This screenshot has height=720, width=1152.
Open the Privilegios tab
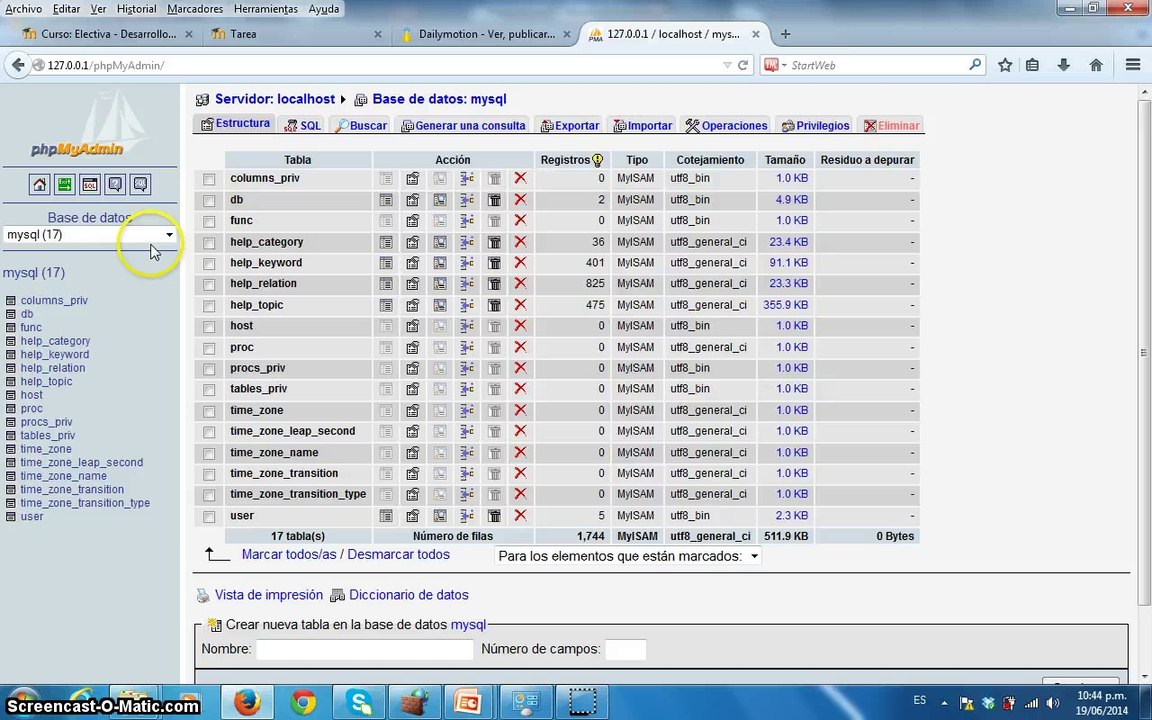click(815, 126)
